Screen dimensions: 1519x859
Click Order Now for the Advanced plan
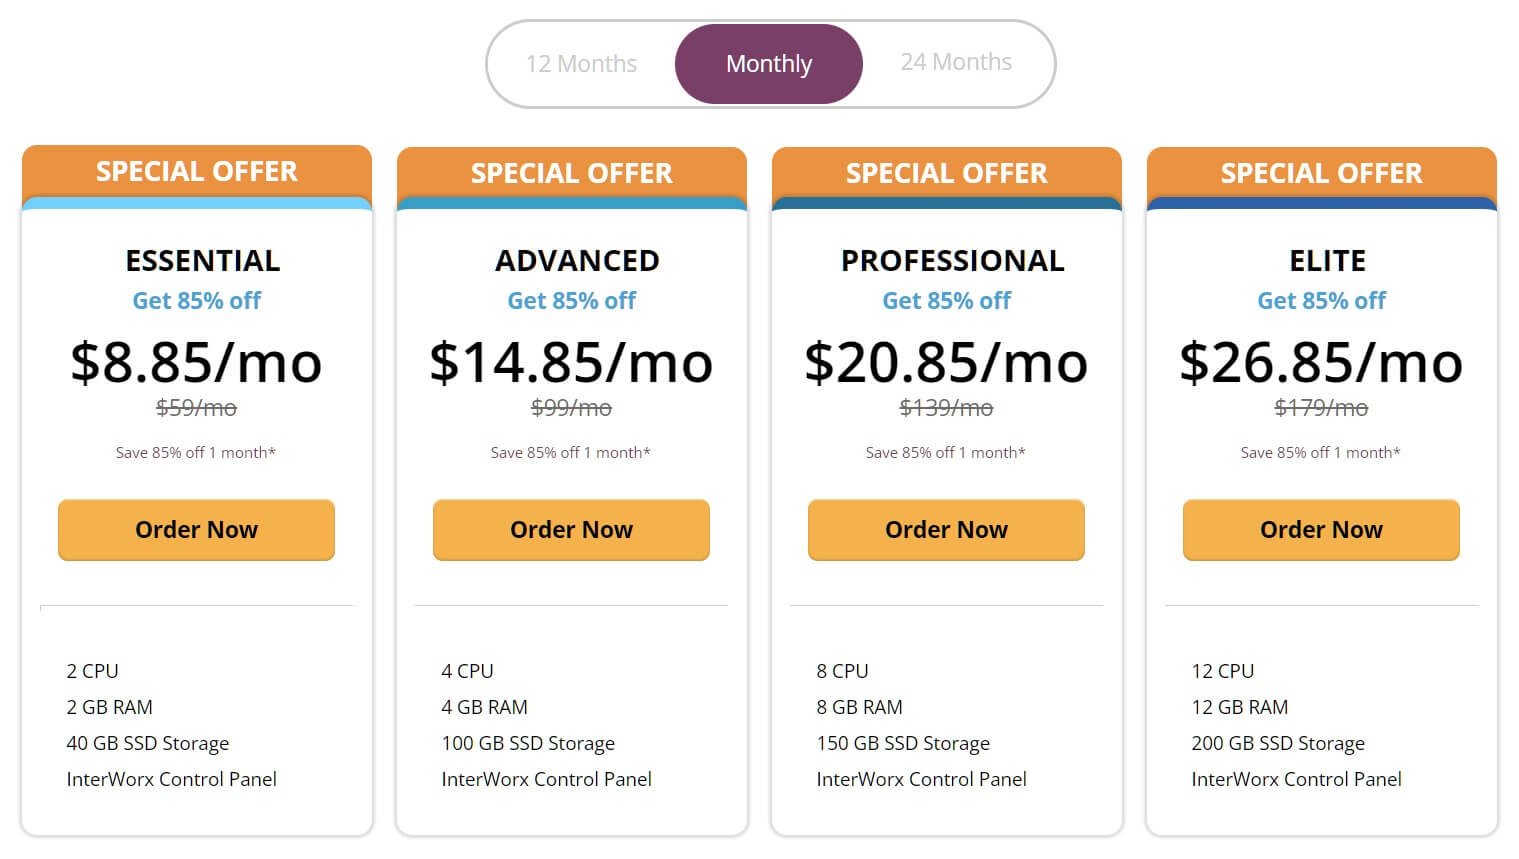pos(571,530)
